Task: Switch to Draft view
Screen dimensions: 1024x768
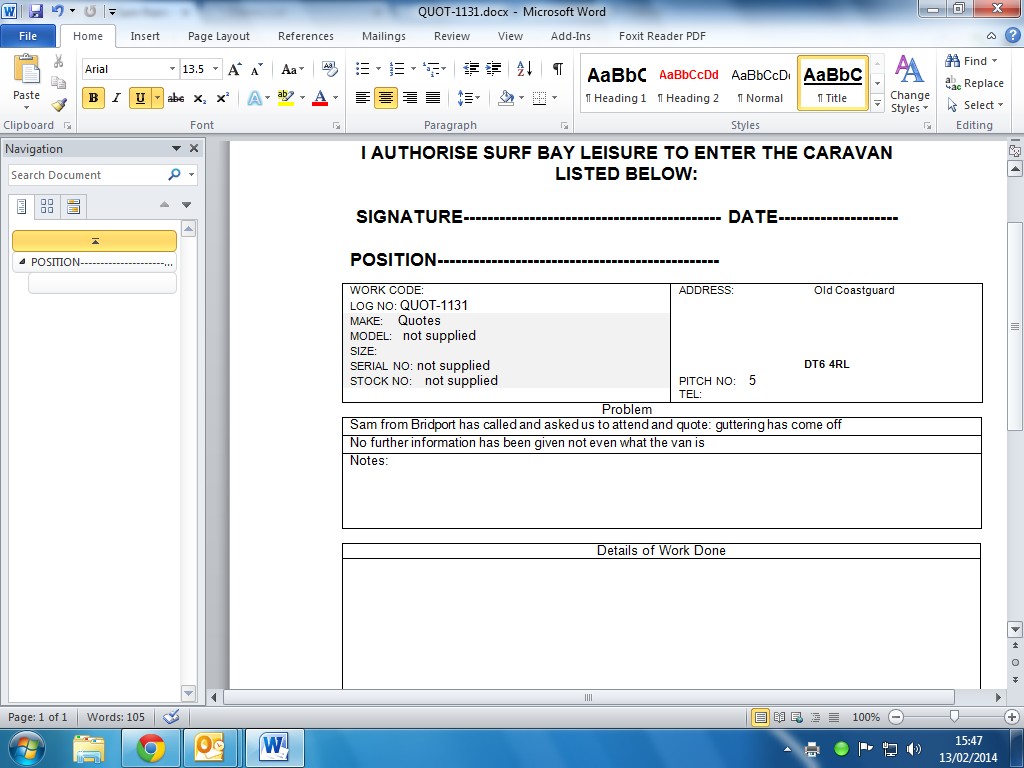Action: pyautogui.click(x=834, y=717)
